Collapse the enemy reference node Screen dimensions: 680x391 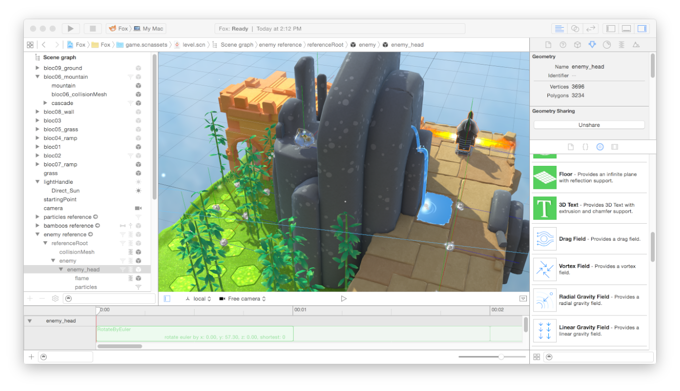(x=37, y=235)
